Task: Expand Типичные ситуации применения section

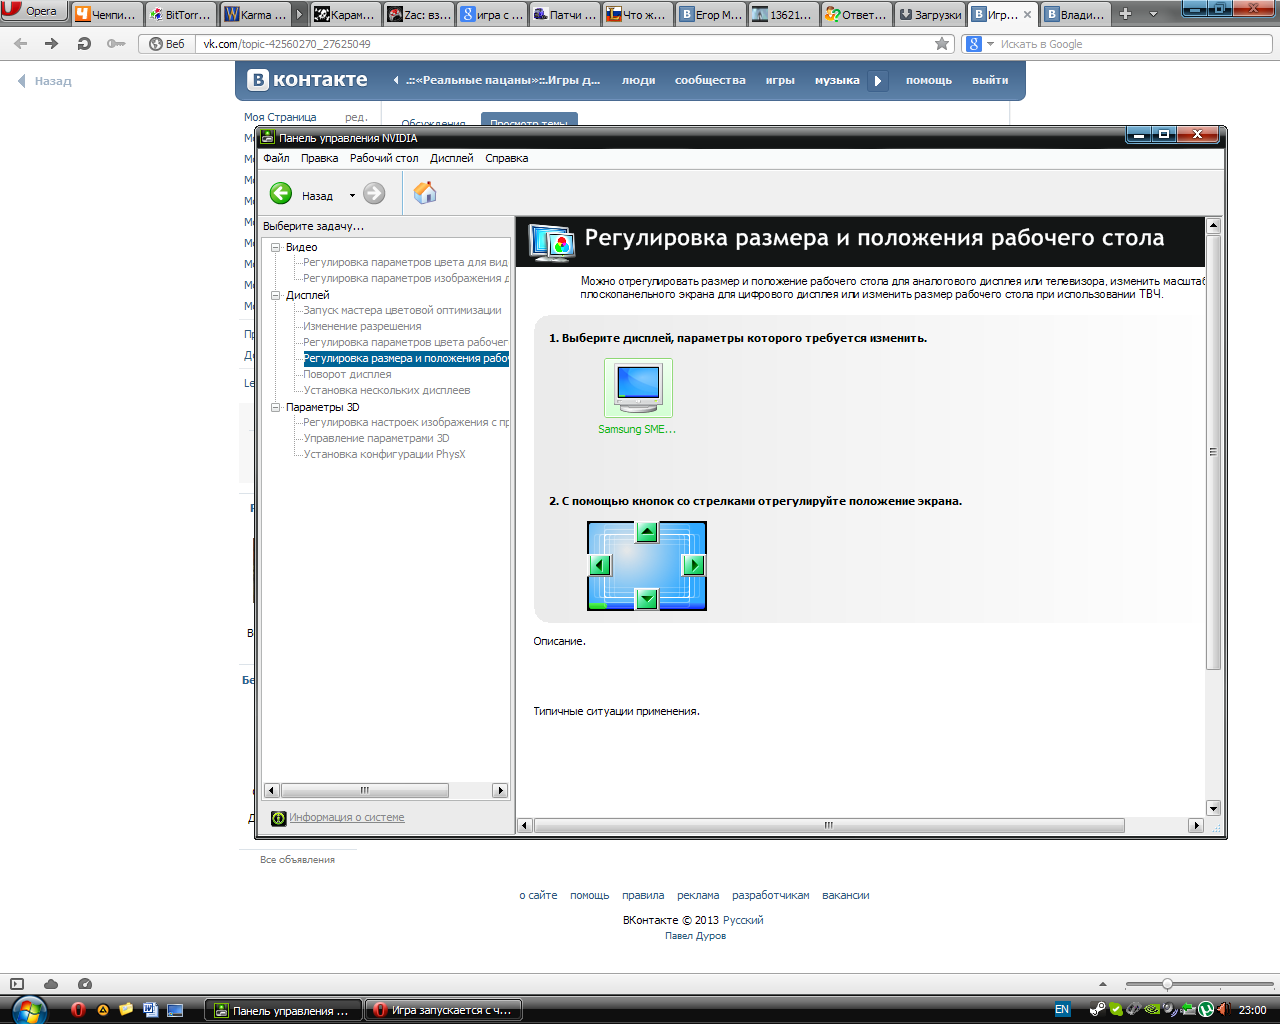Action: tap(616, 711)
